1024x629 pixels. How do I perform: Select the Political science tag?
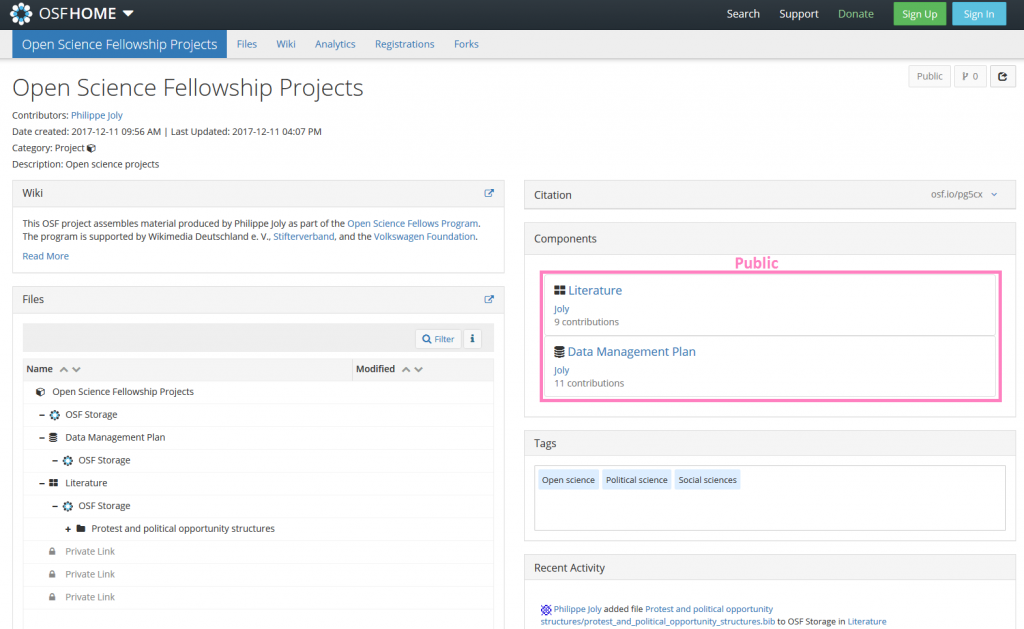click(636, 480)
